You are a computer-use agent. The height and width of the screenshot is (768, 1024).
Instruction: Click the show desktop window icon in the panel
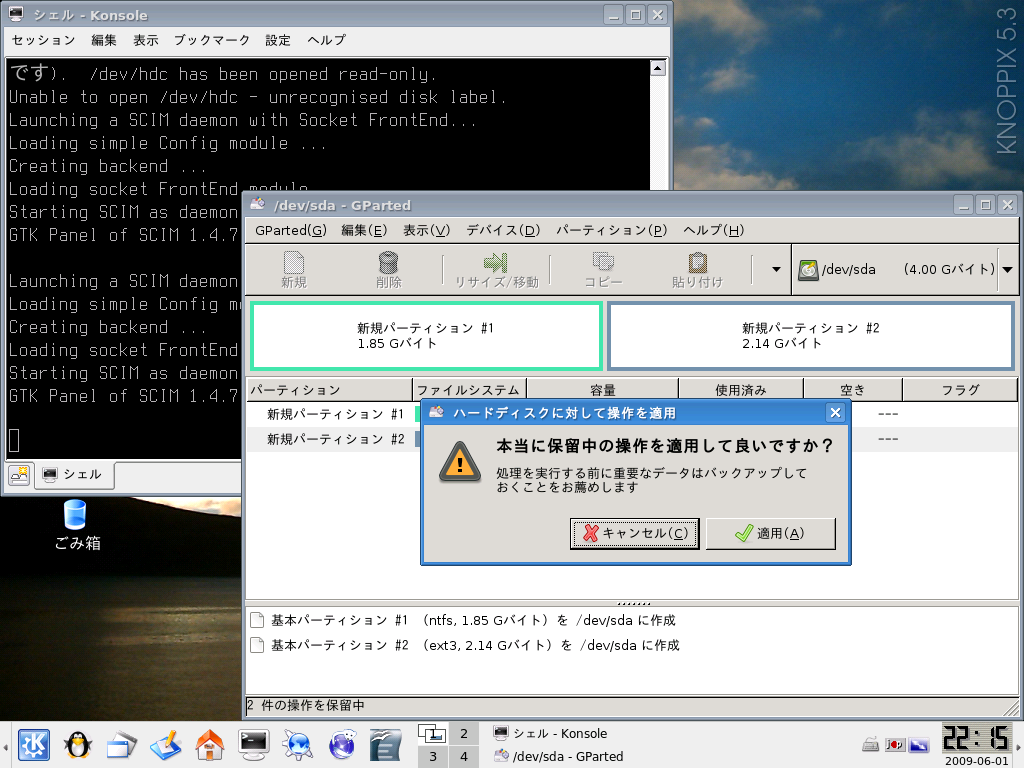[x=121, y=744]
